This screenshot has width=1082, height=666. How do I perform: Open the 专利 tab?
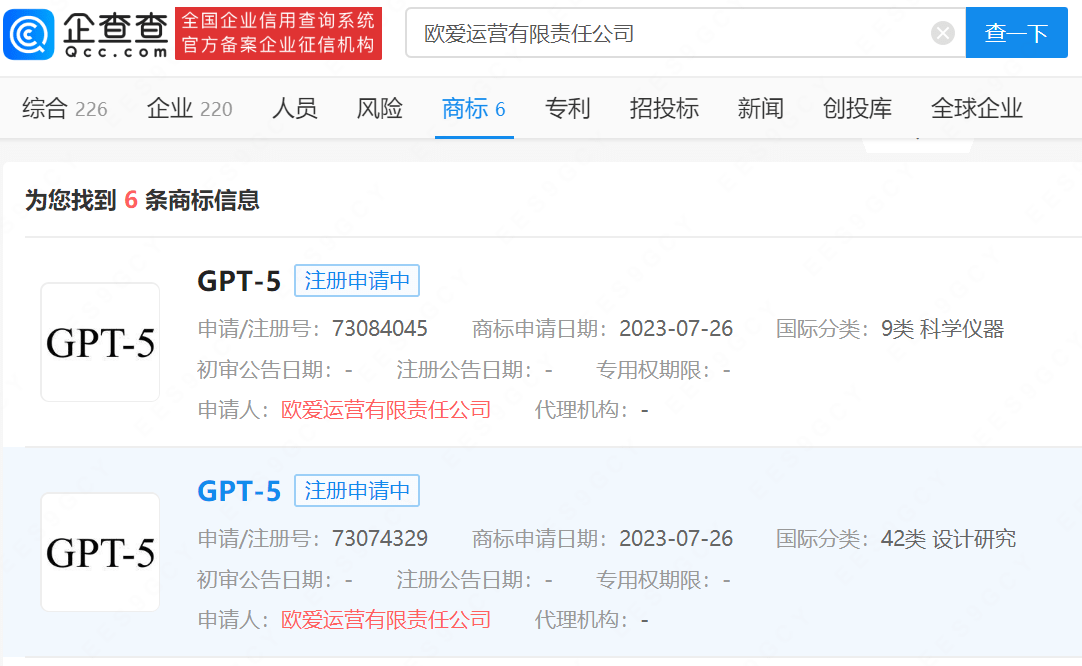567,108
